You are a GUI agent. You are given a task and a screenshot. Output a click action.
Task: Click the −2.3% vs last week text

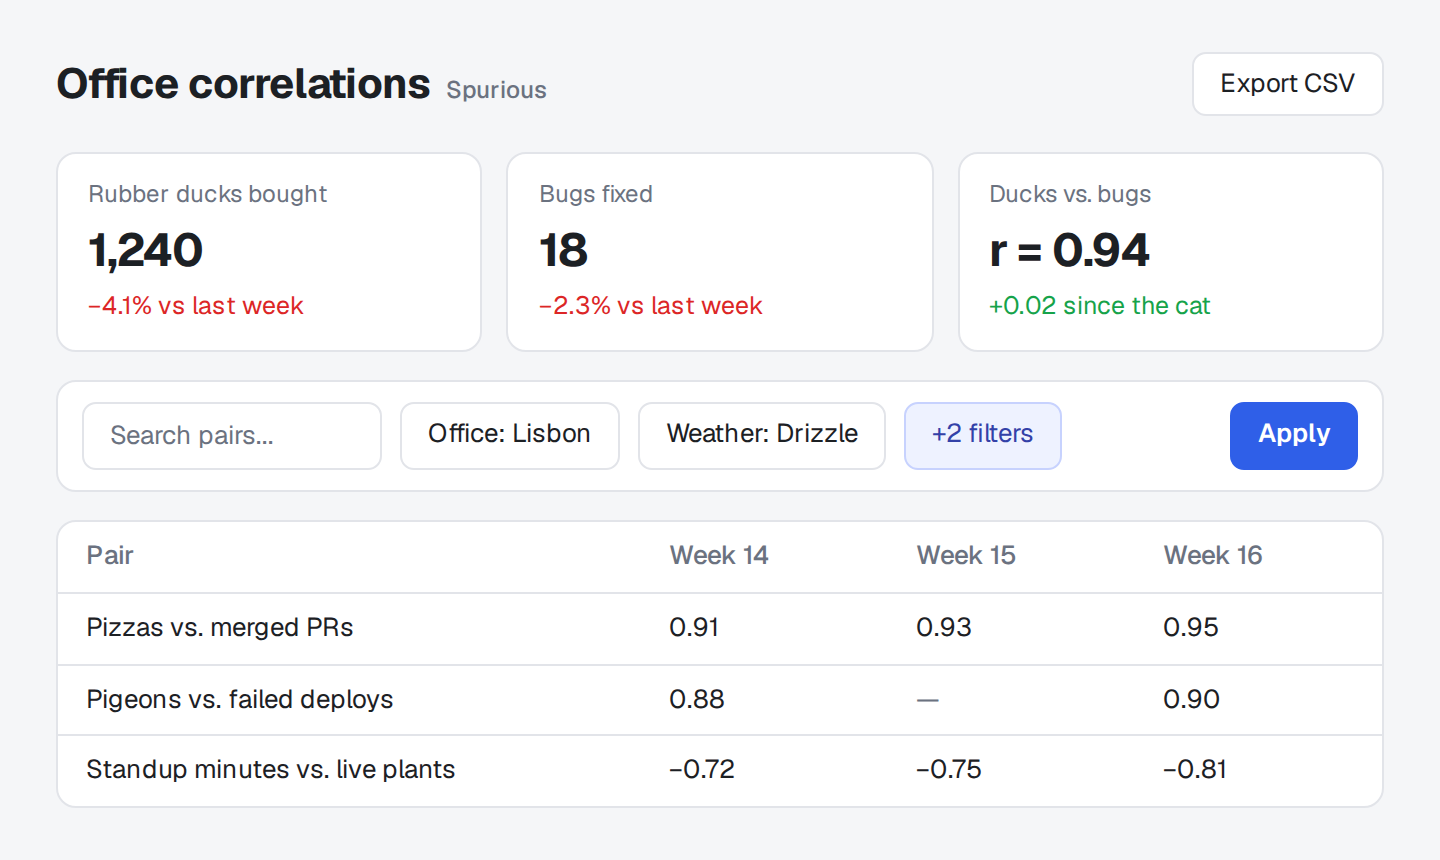tap(651, 306)
